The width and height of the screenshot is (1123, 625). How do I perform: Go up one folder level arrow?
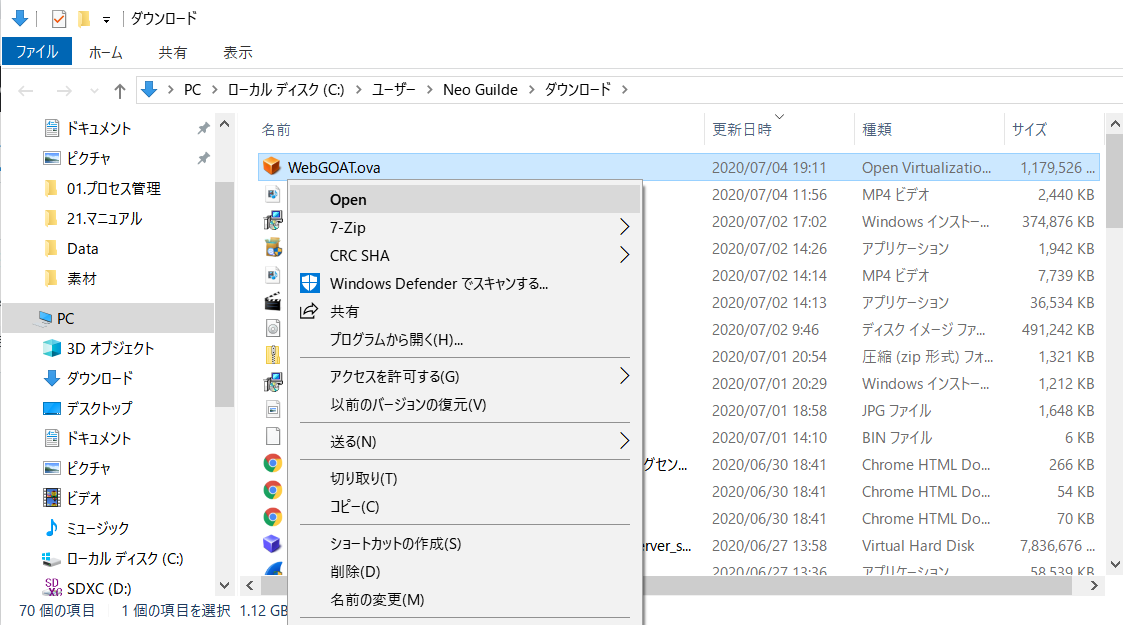pos(120,90)
